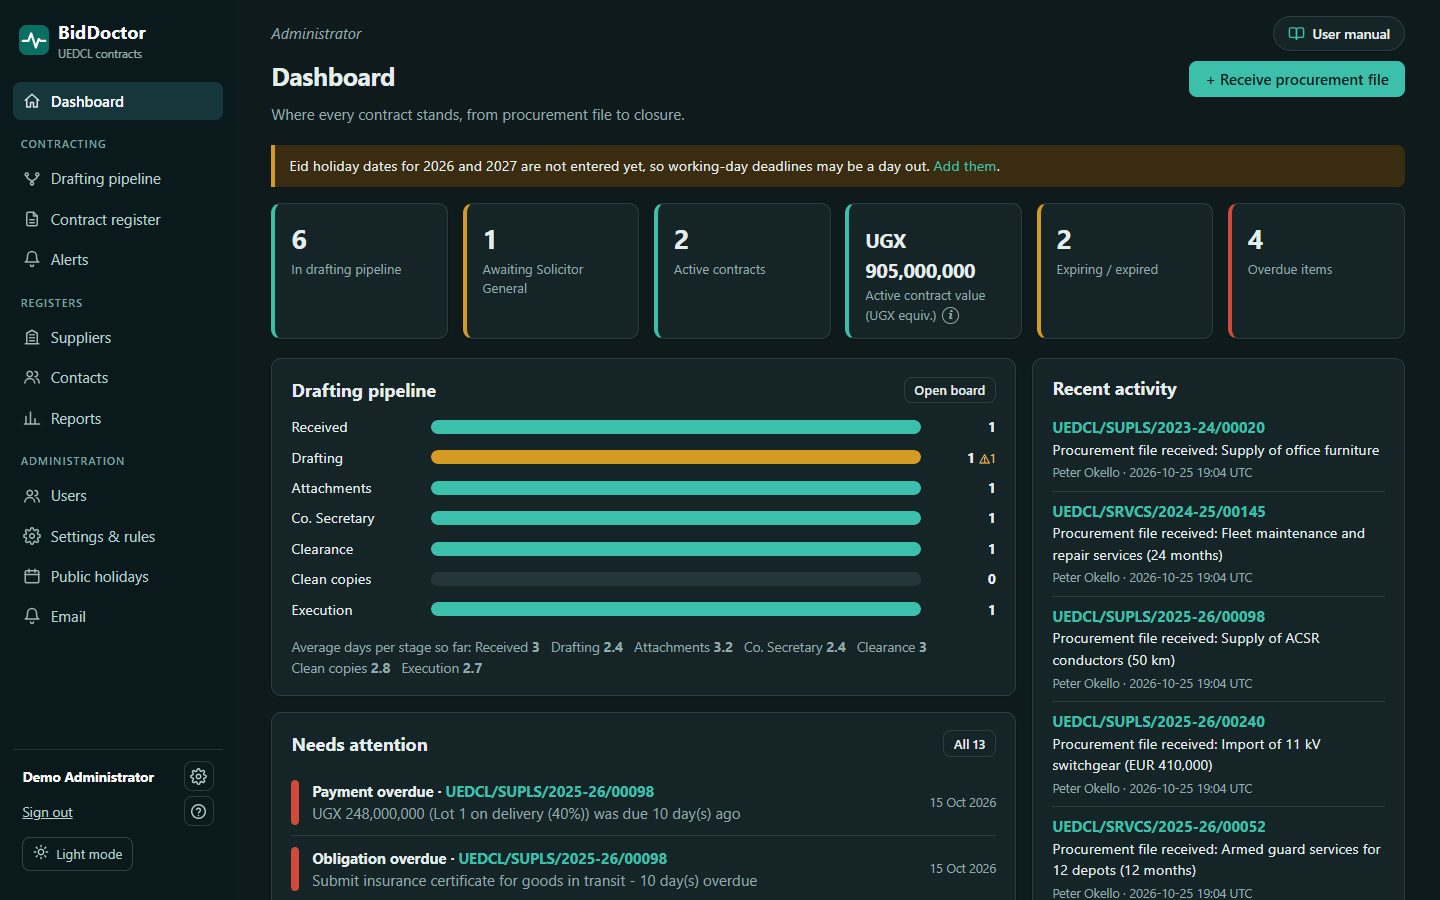This screenshot has height=900, width=1440.
Task: Go to the Alerts page
Action: pyautogui.click(x=118, y=259)
